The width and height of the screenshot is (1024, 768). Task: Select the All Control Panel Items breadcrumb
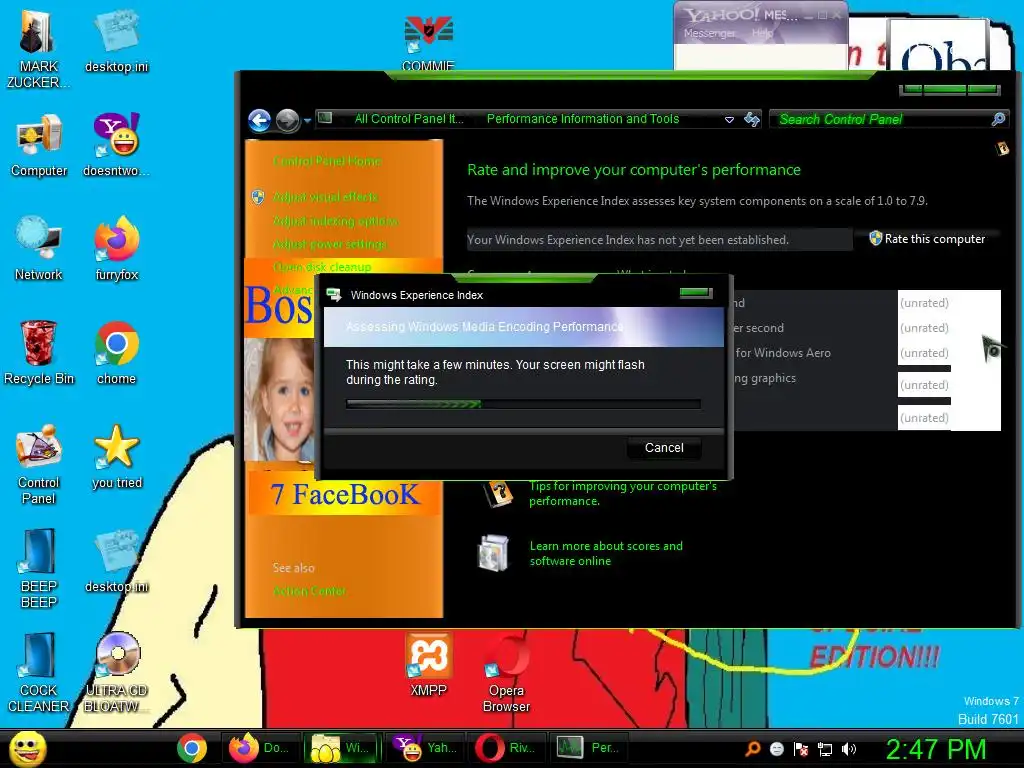(409, 119)
